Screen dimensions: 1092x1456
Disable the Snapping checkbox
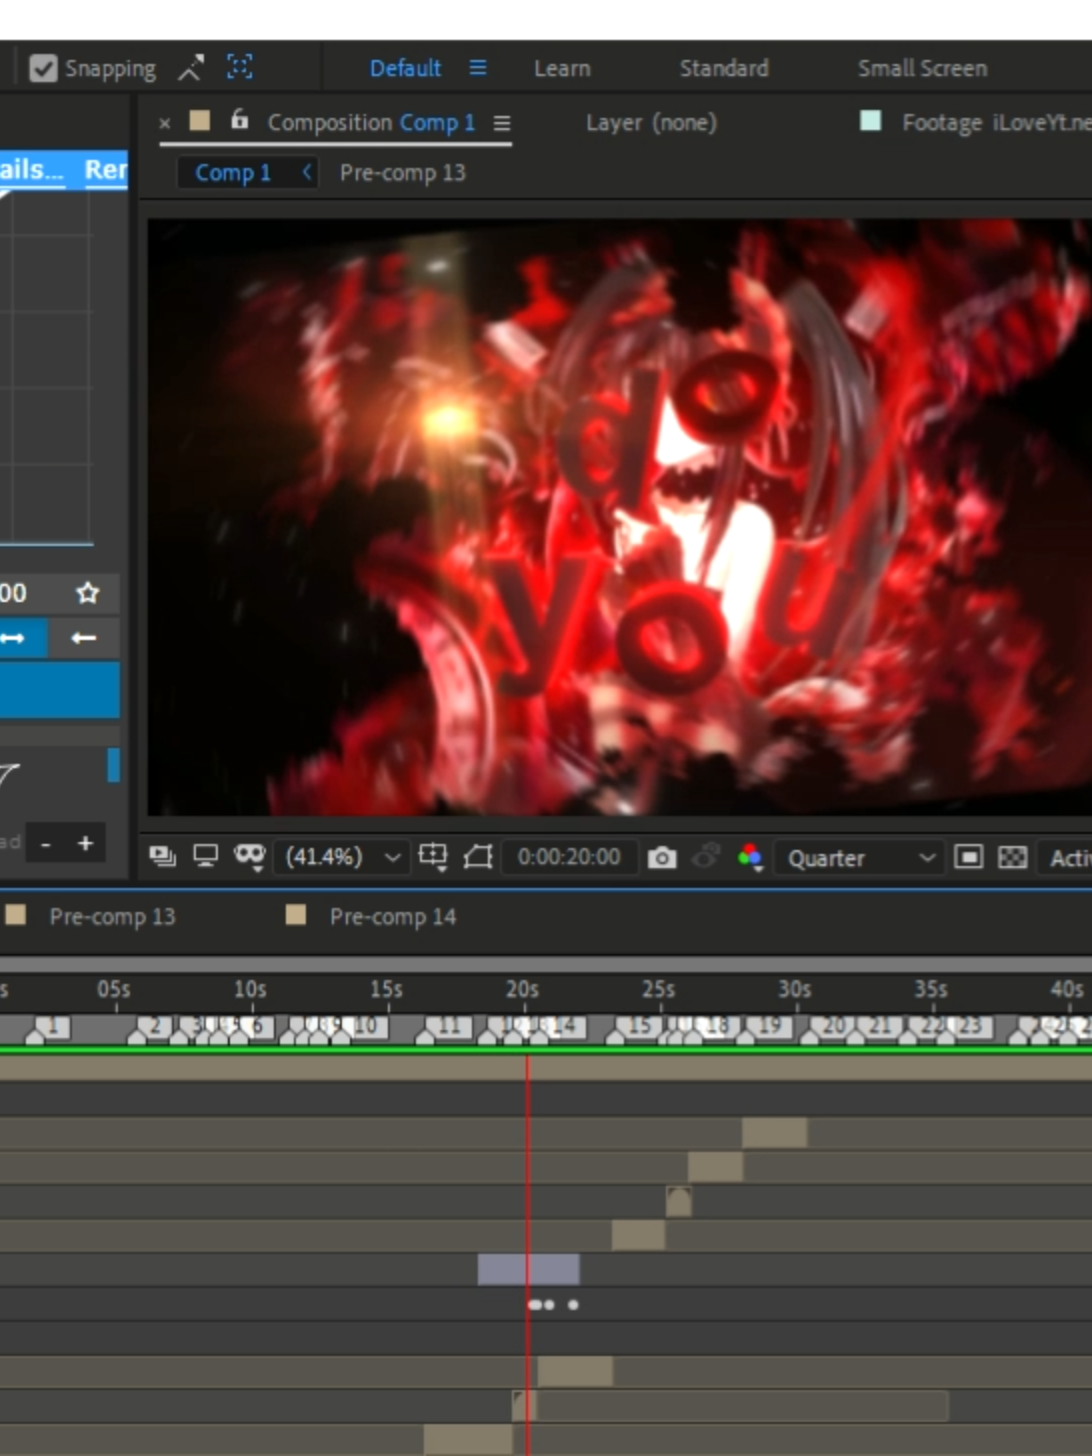click(x=44, y=68)
